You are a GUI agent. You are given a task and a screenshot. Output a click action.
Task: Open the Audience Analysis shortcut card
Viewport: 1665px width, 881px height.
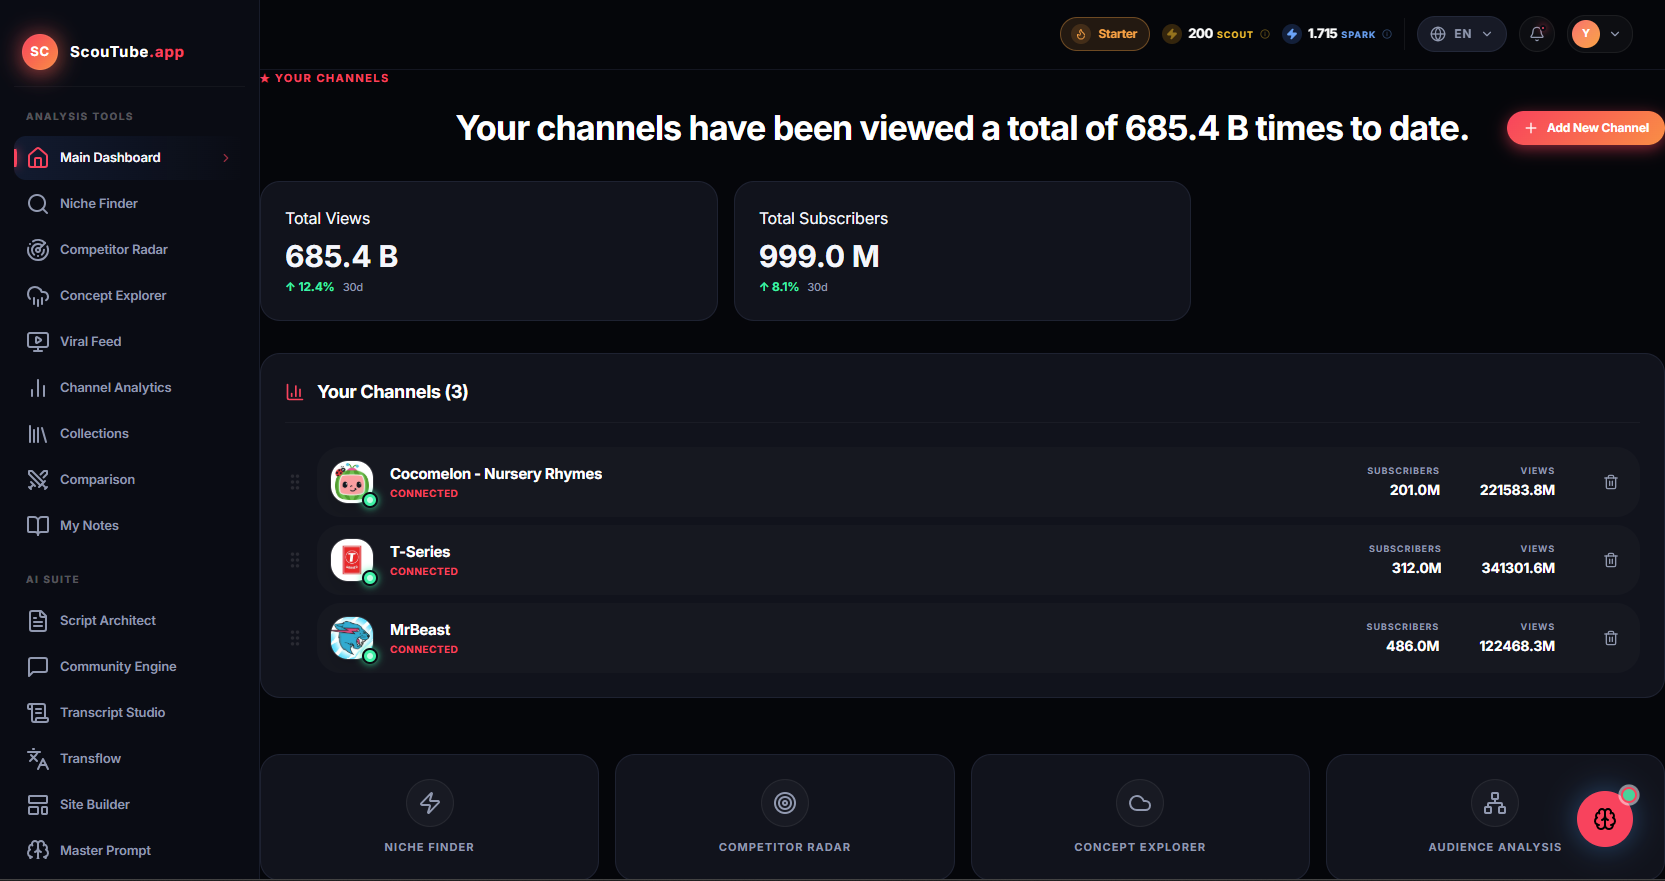[1495, 817]
